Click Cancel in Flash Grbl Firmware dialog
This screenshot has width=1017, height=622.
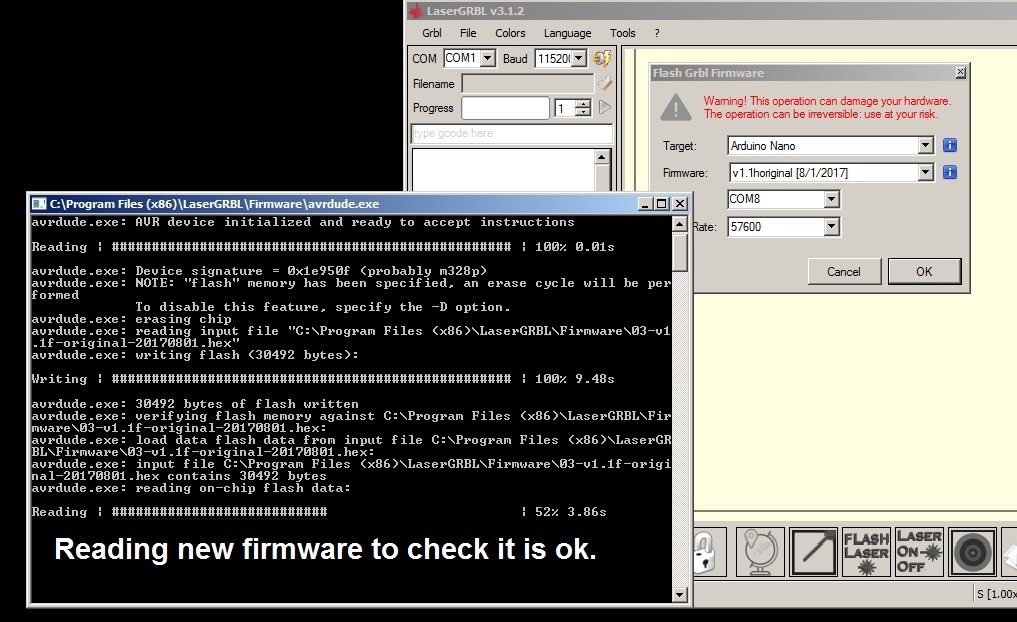(844, 272)
